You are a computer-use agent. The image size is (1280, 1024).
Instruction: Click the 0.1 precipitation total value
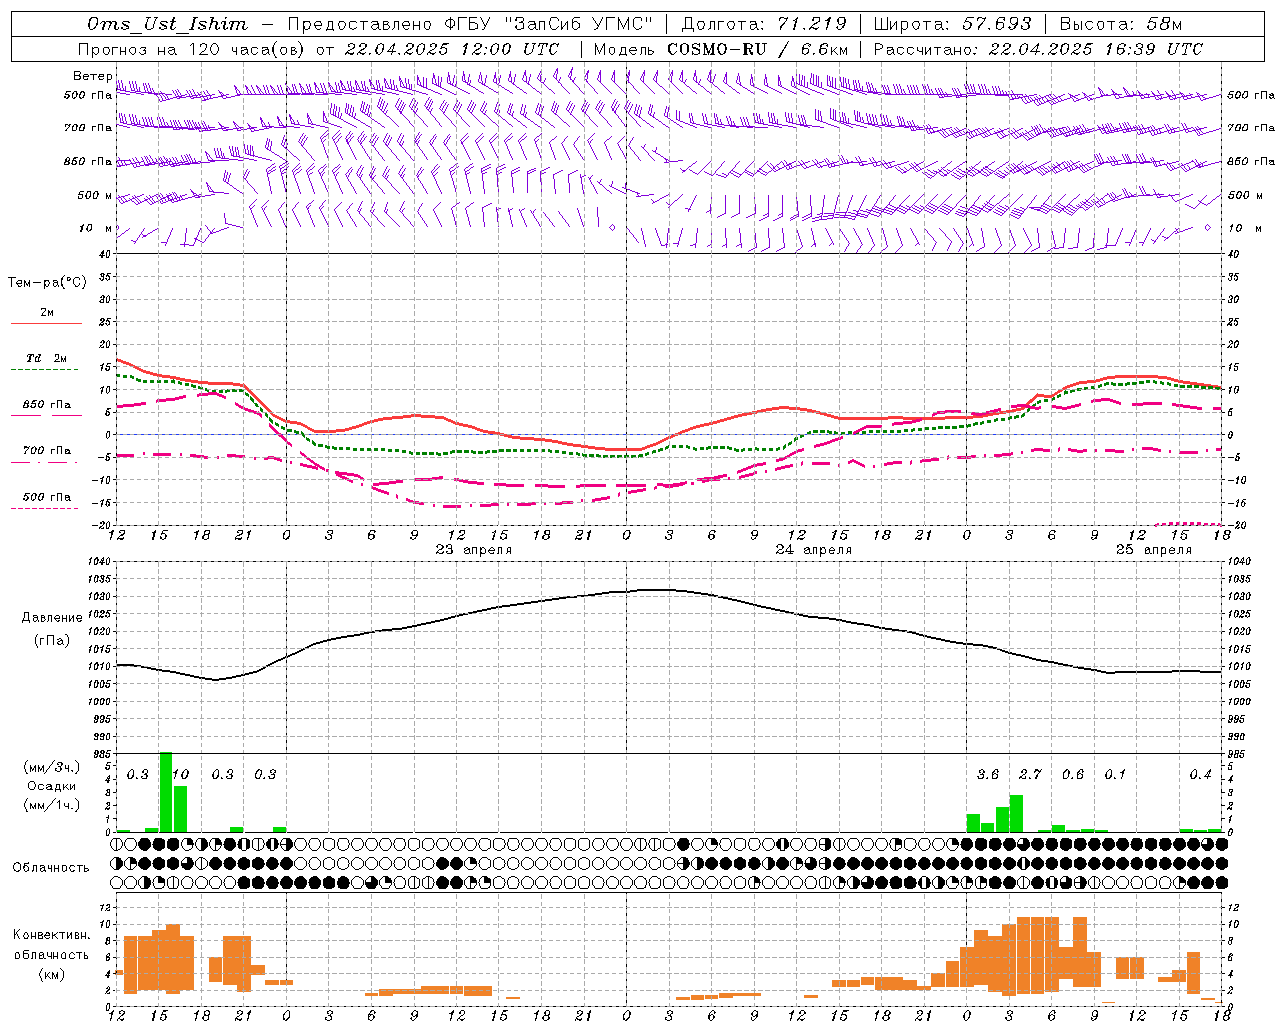pyautogui.click(x=1115, y=774)
